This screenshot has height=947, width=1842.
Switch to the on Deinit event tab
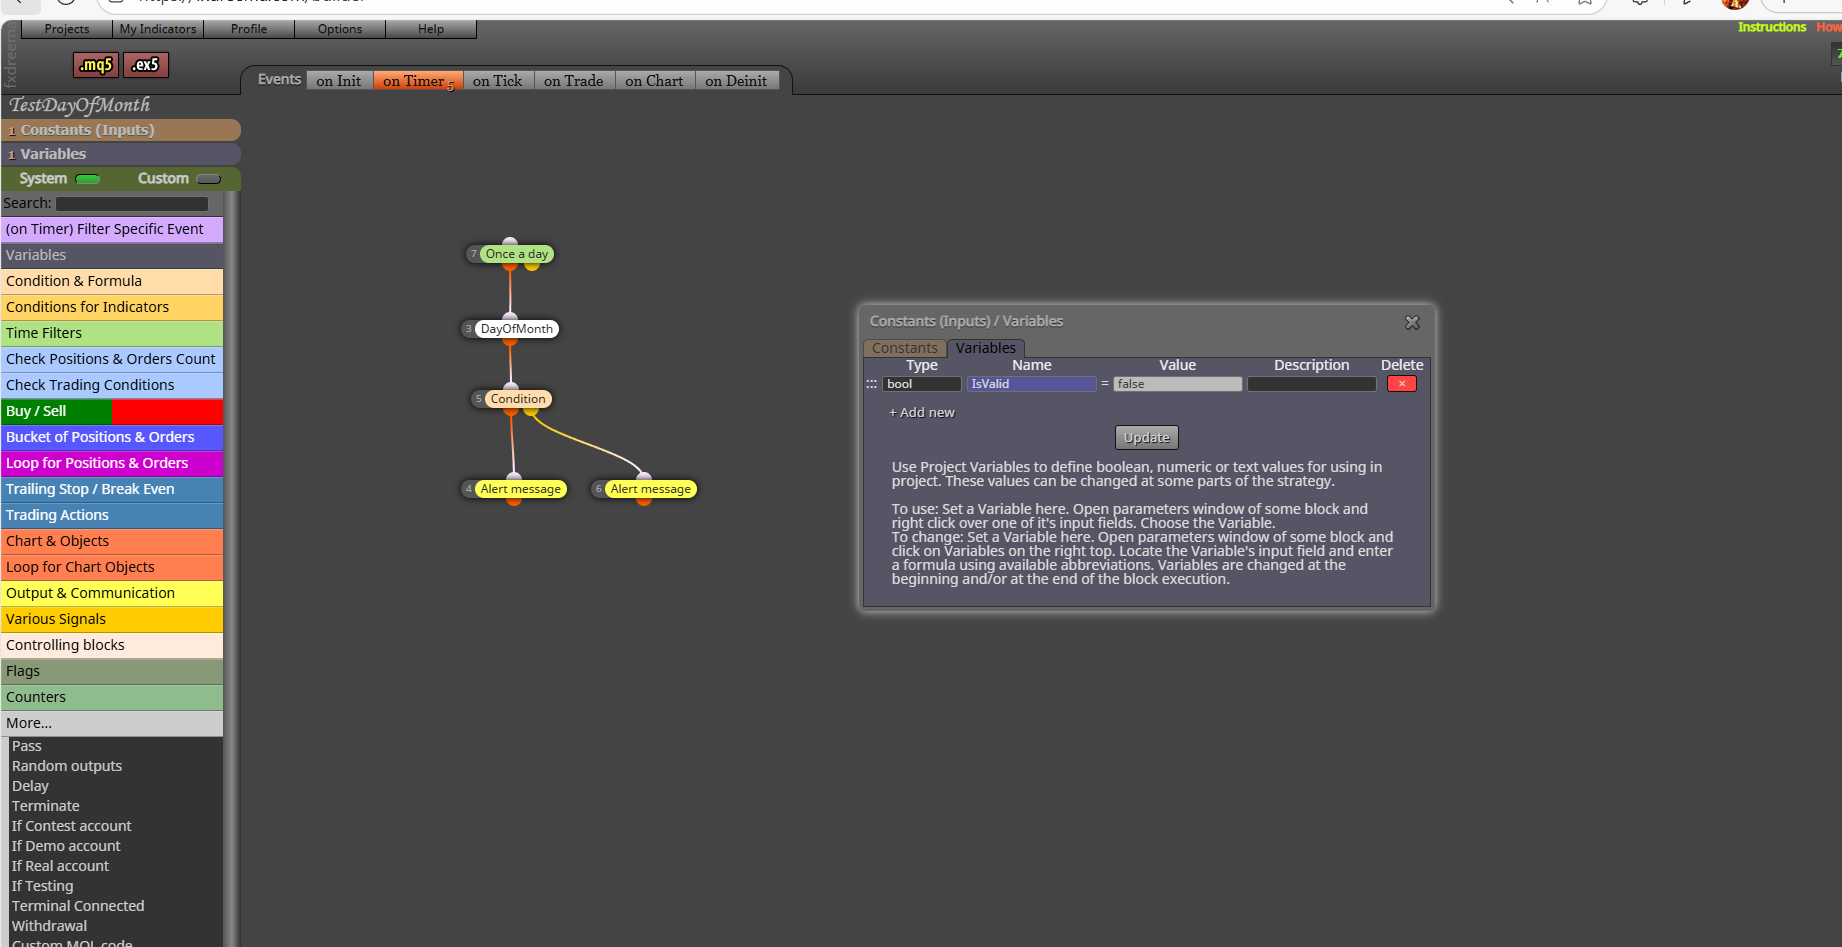[x=736, y=81]
